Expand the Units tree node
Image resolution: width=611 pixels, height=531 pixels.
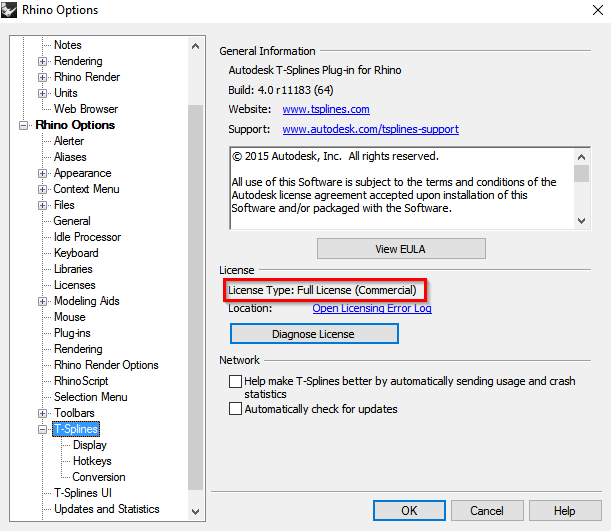pos(42,93)
